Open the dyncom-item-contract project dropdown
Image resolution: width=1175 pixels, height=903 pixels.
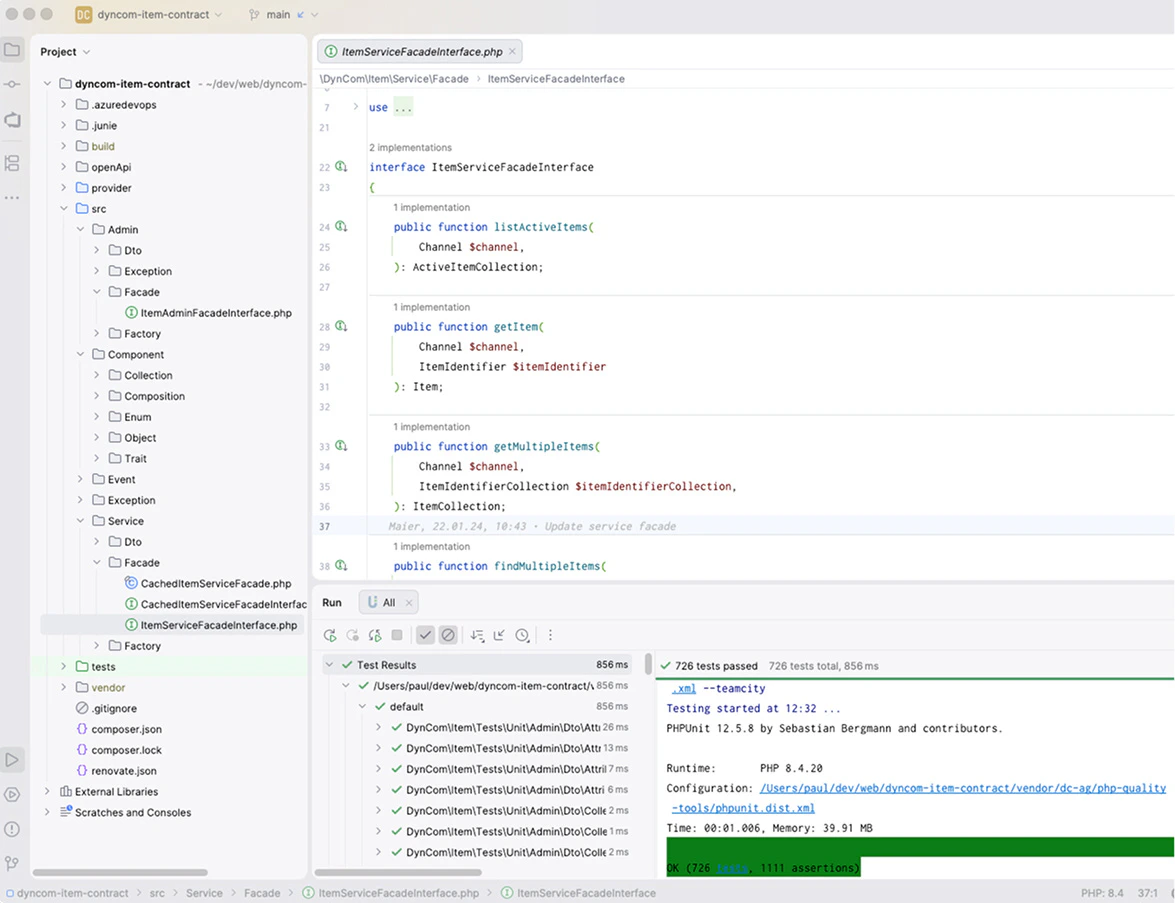(x=159, y=14)
